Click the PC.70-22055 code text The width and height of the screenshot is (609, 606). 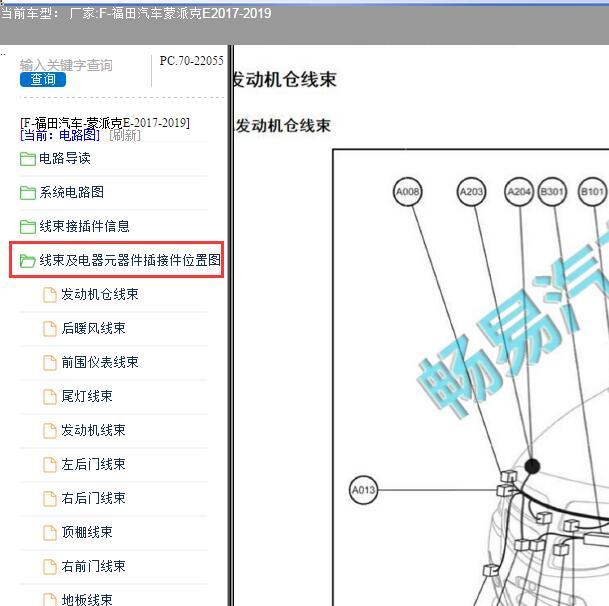click(x=191, y=61)
